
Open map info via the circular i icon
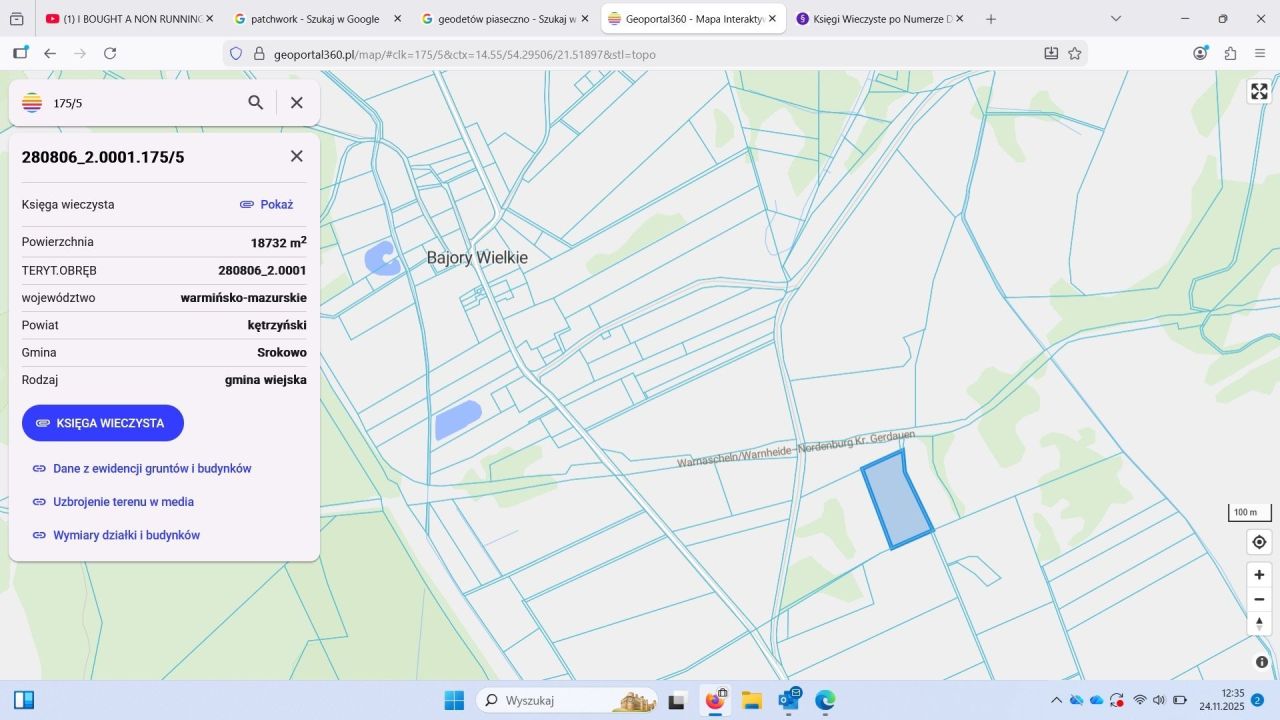(1260, 661)
